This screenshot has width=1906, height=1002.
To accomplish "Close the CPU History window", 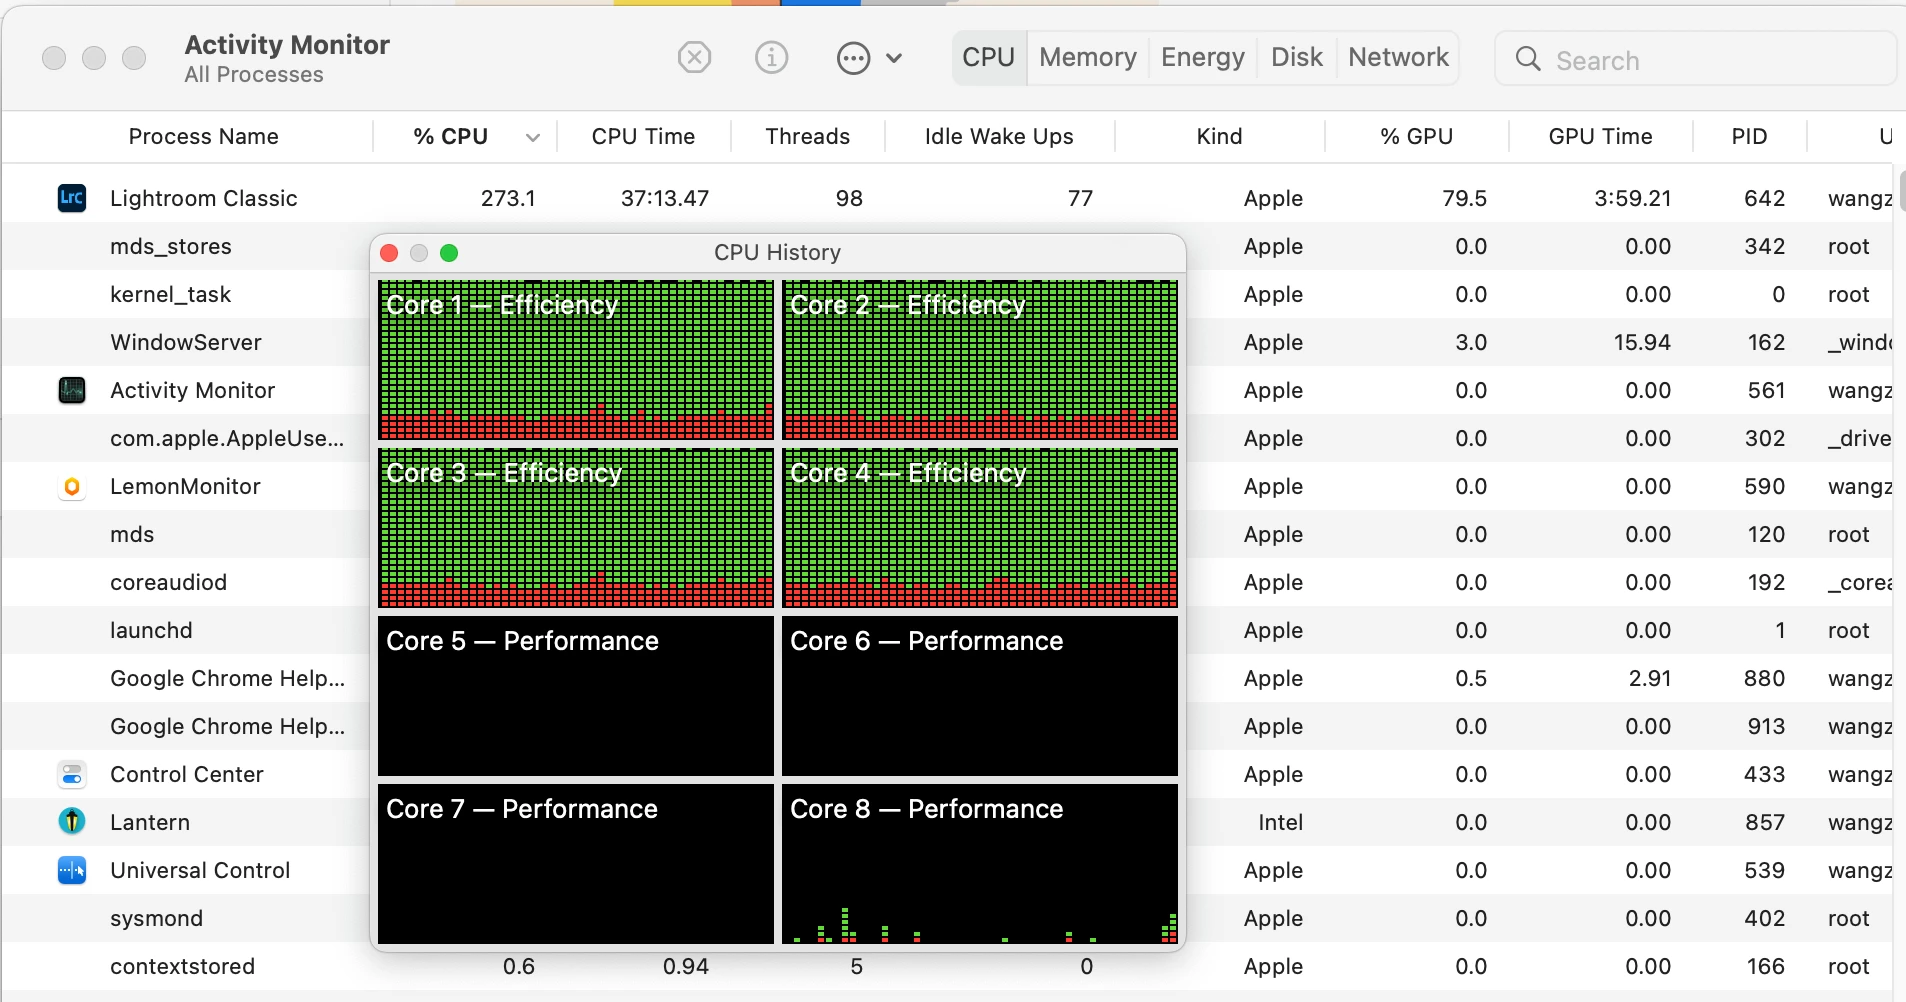I will coord(390,253).
